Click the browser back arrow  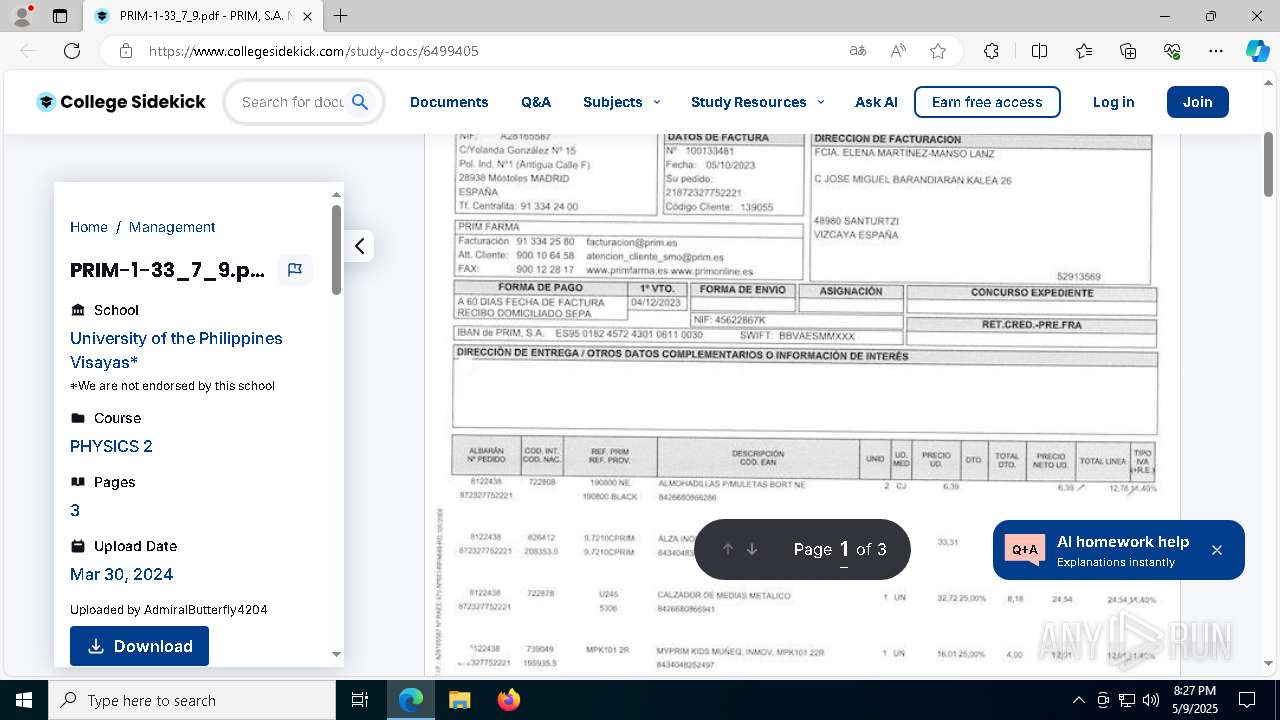pyautogui.click(x=28, y=51)
